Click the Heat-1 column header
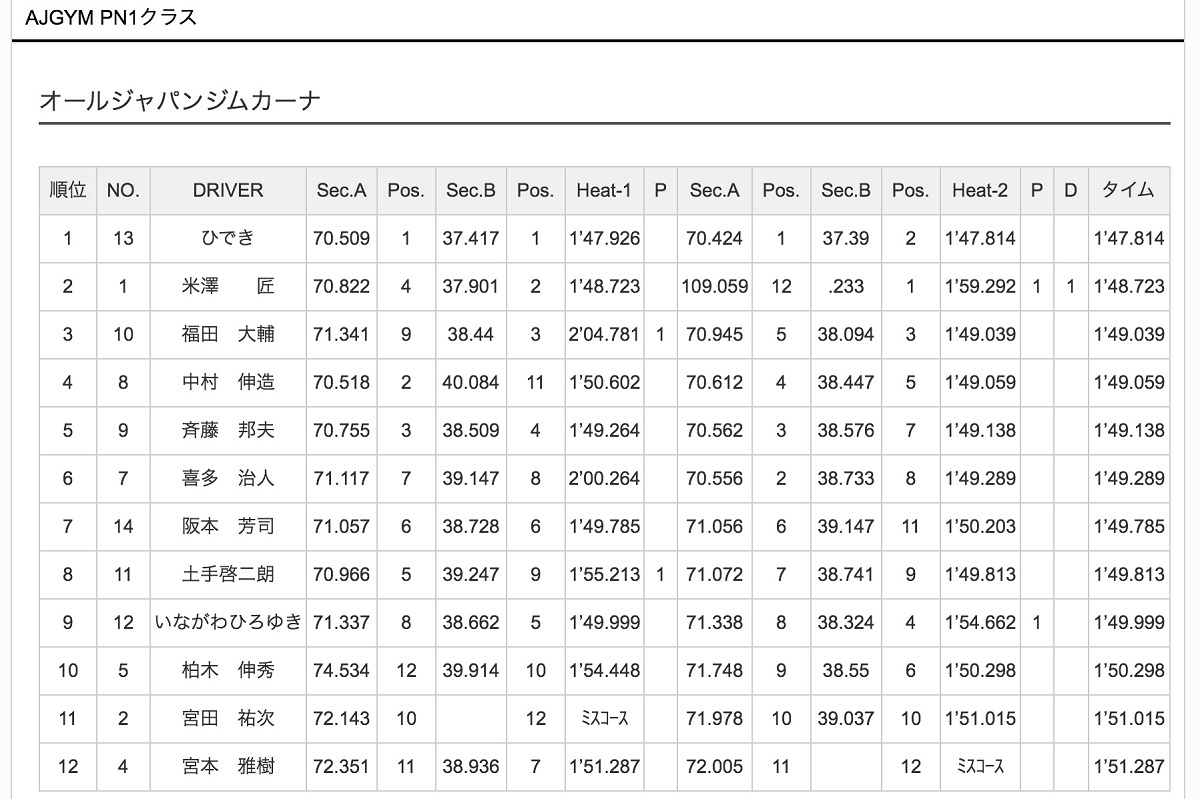This screenshot has width=1200, height=799. coord(604,190)
